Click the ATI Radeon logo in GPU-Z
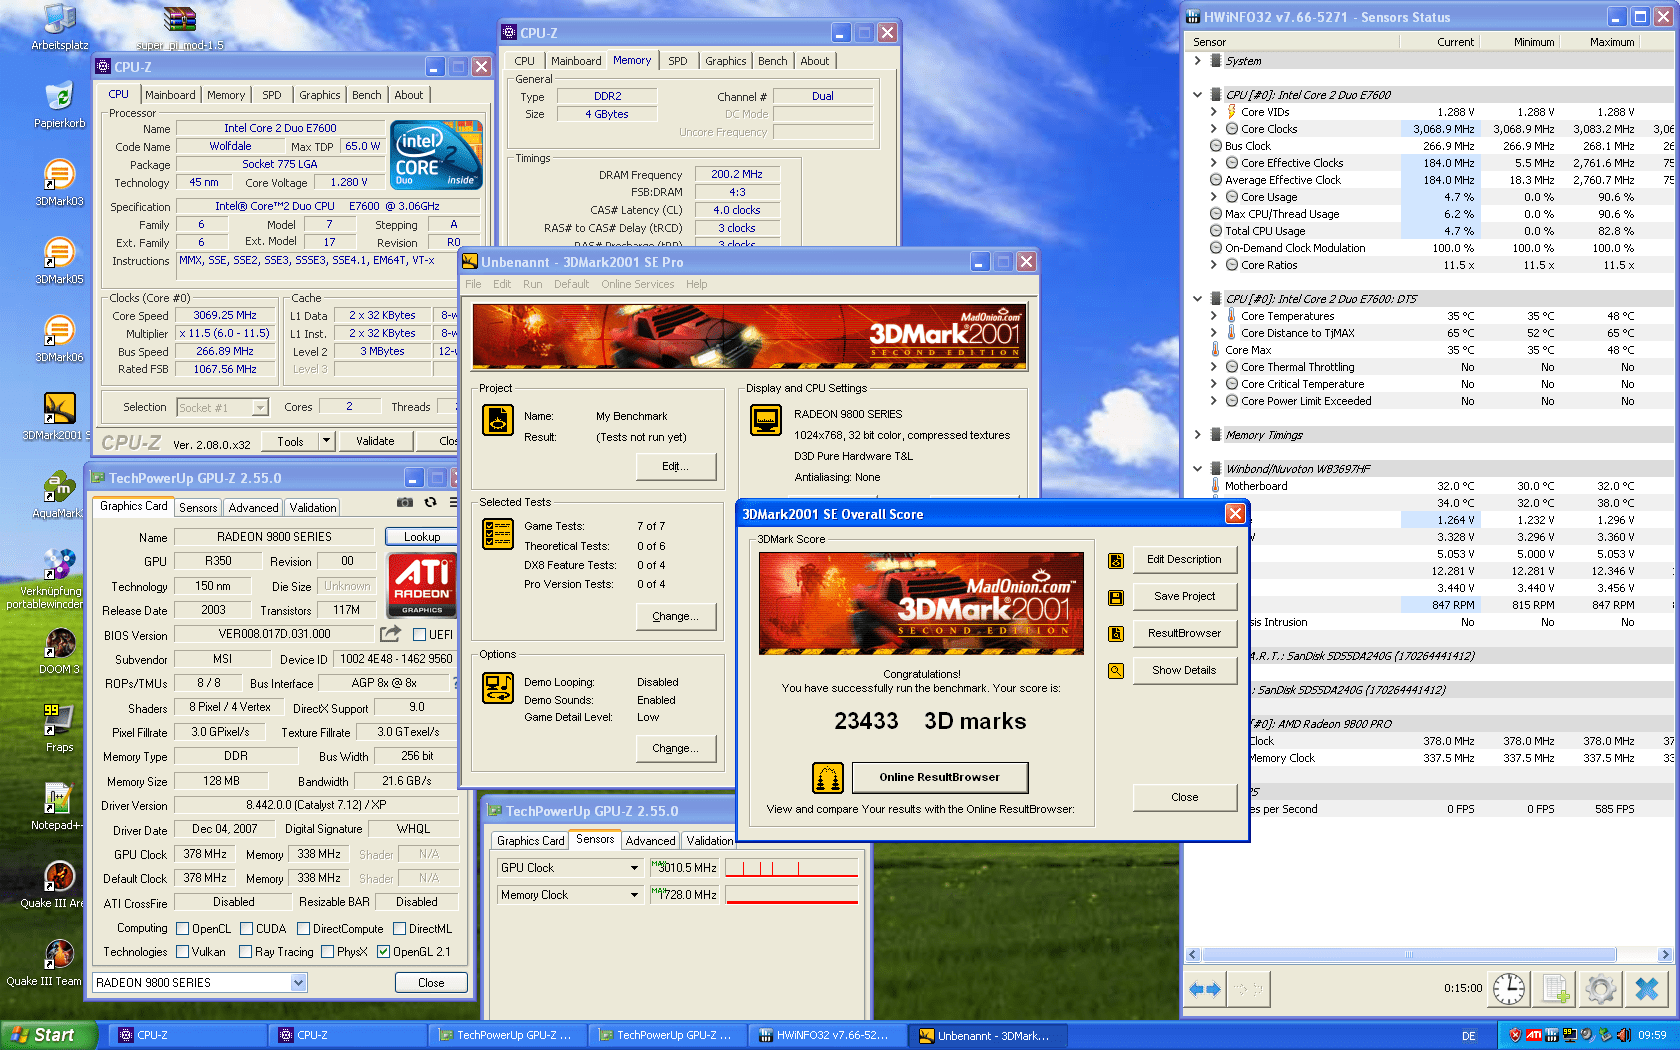The image size is (1680, 1050). [x=422, y=587]
